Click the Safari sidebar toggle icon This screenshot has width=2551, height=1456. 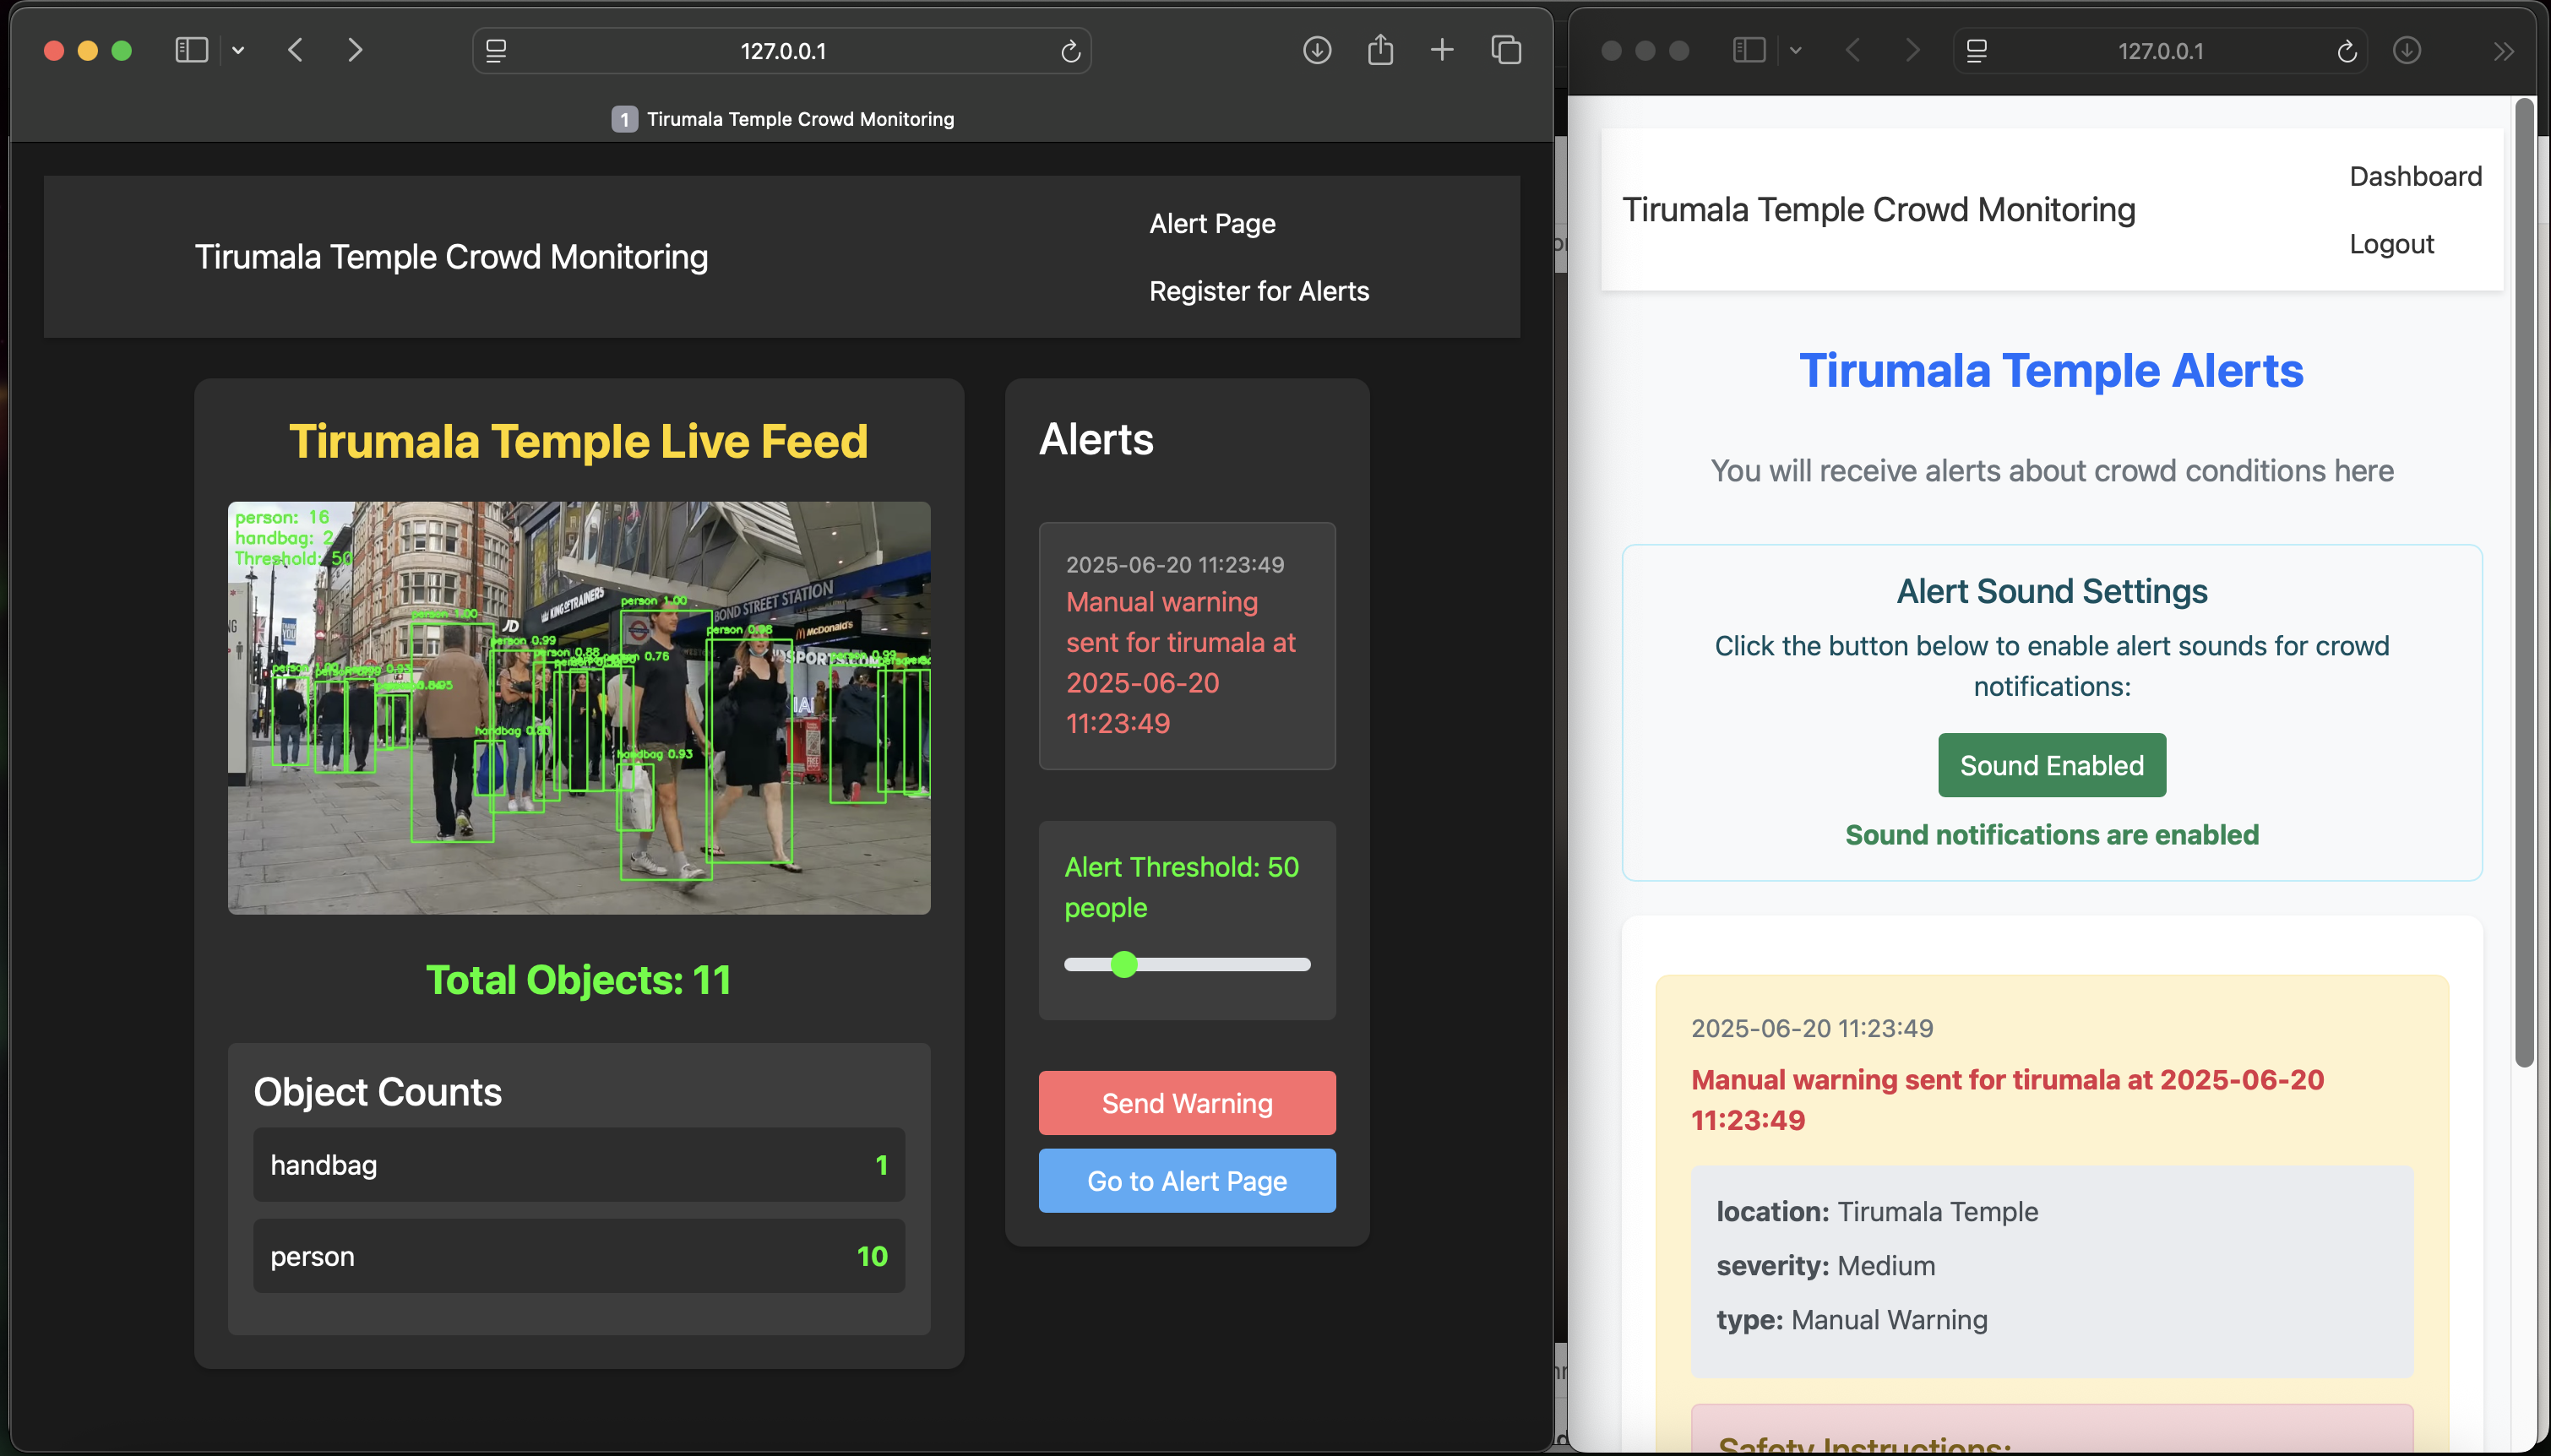191,50
